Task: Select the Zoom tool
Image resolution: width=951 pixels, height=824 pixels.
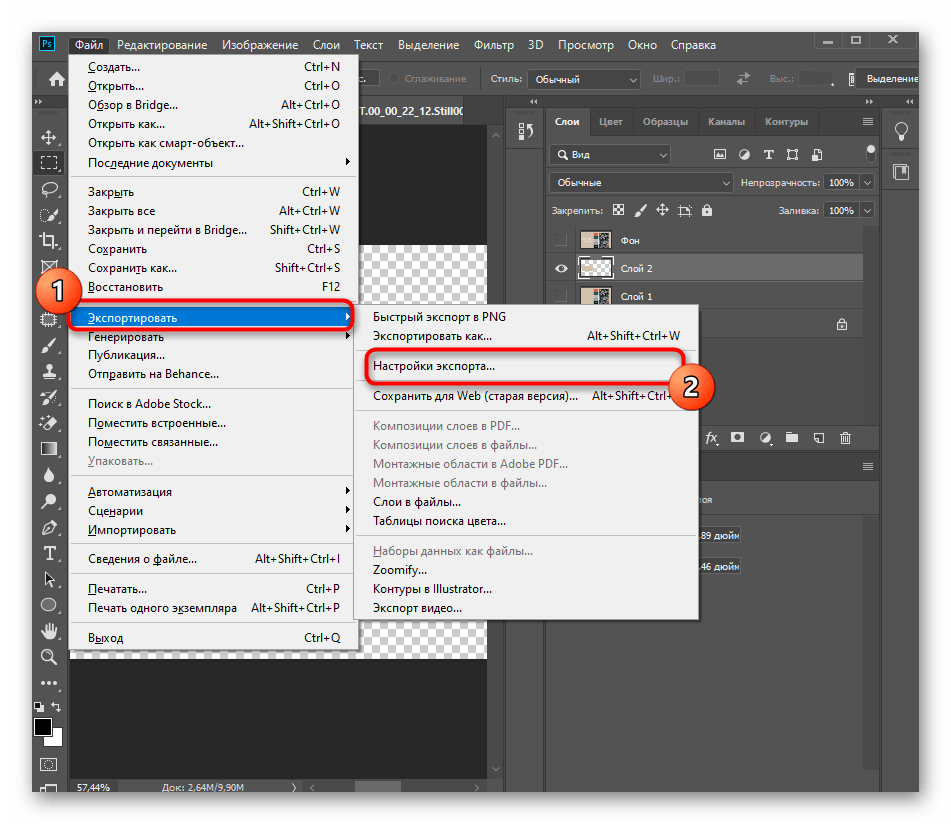Action: click(49, 657)
